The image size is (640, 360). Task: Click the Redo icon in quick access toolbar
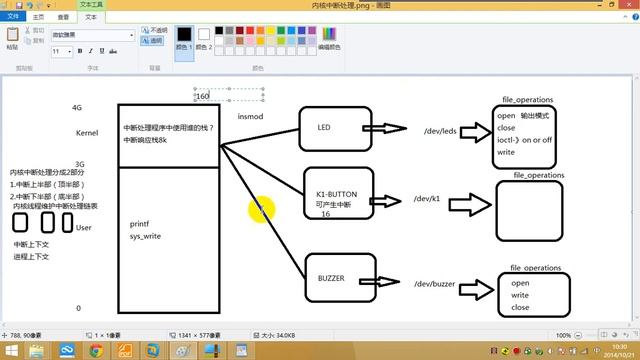[x=40, y=5]
